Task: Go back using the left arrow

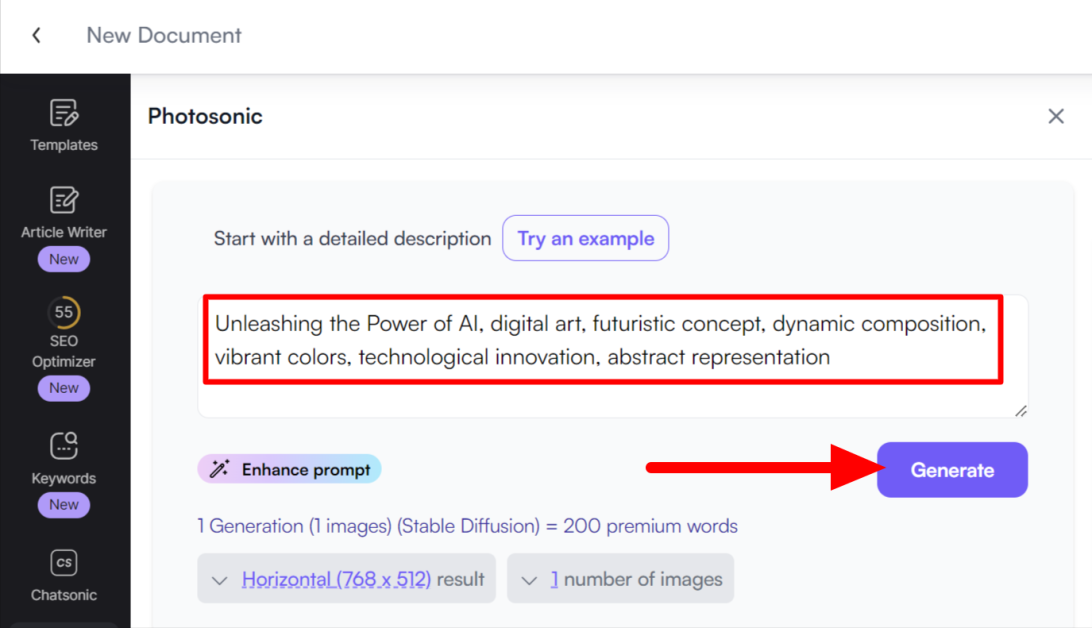Action: coord(36,36)
